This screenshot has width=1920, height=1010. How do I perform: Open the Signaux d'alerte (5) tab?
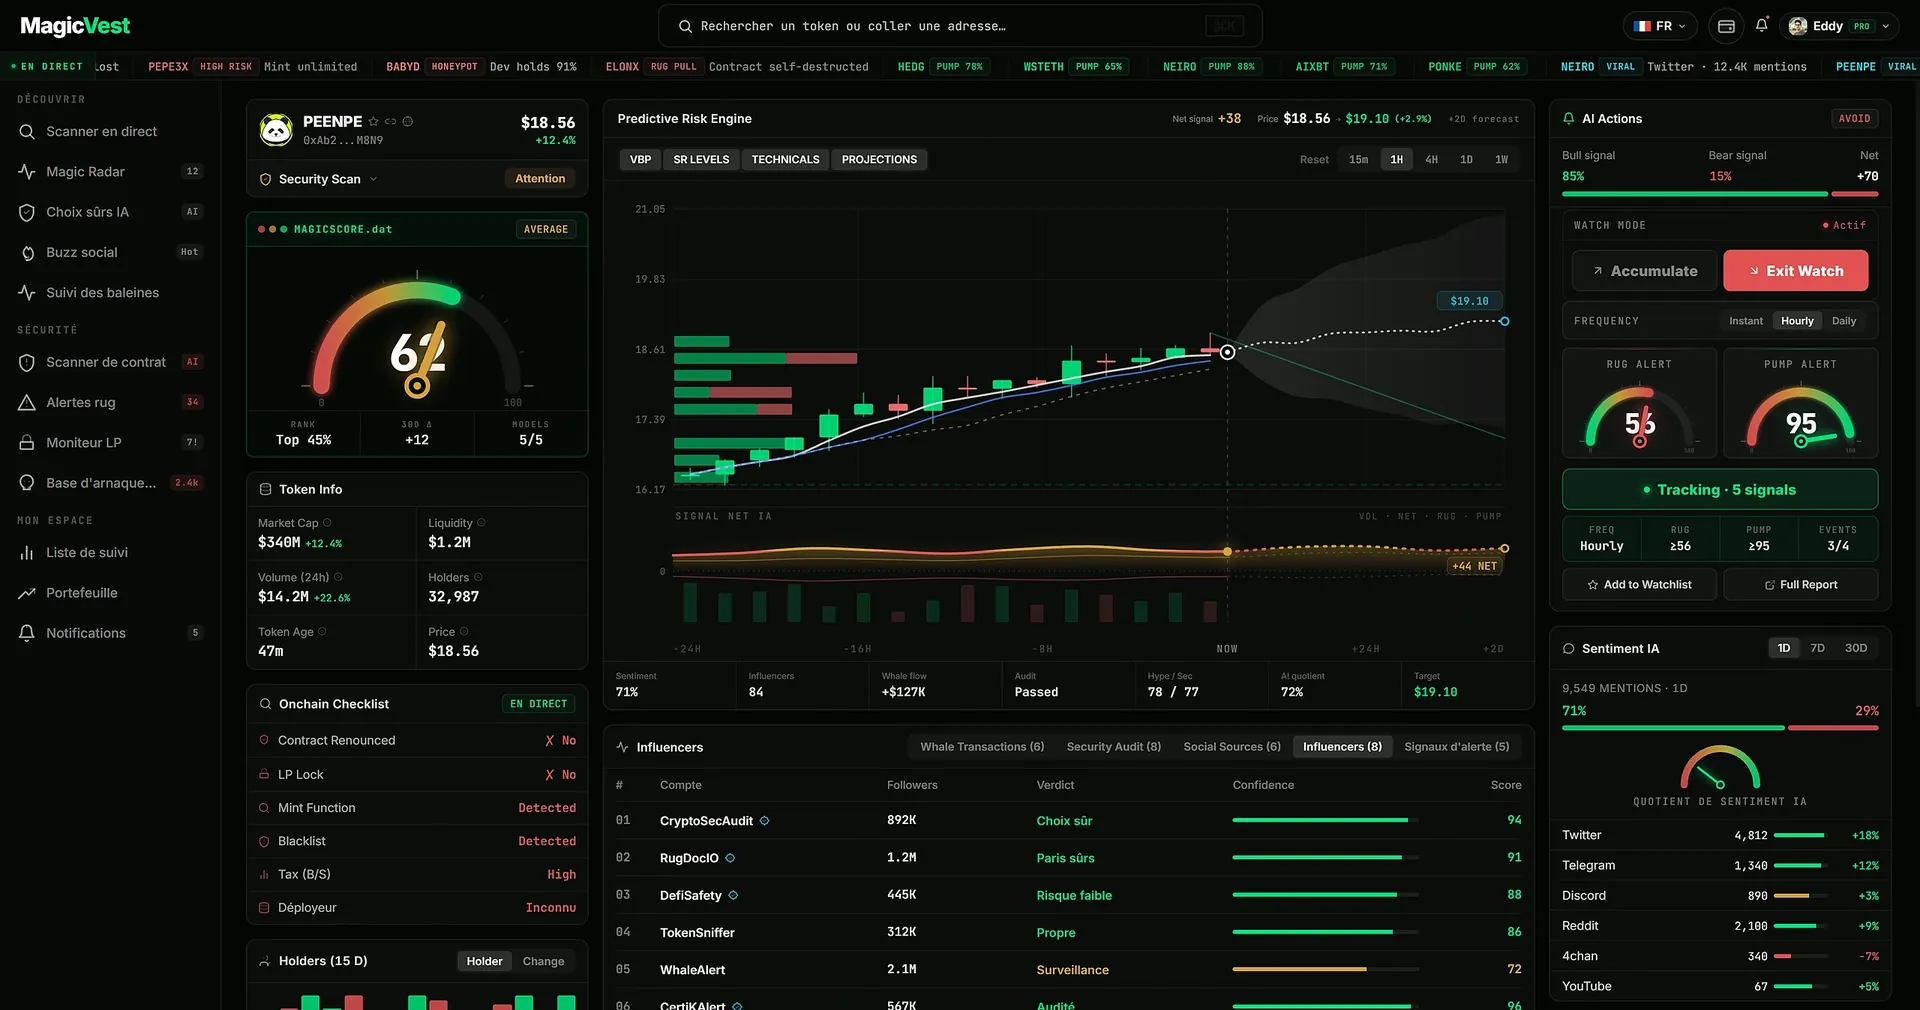coord(1456,747)
